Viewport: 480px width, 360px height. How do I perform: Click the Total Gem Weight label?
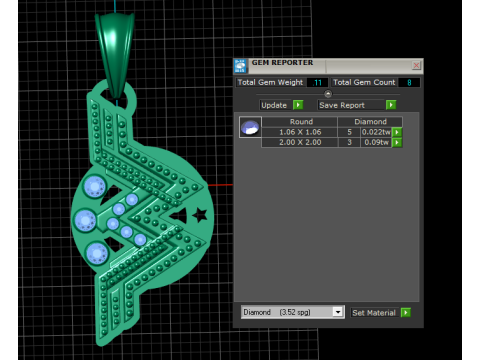point(270,82)
